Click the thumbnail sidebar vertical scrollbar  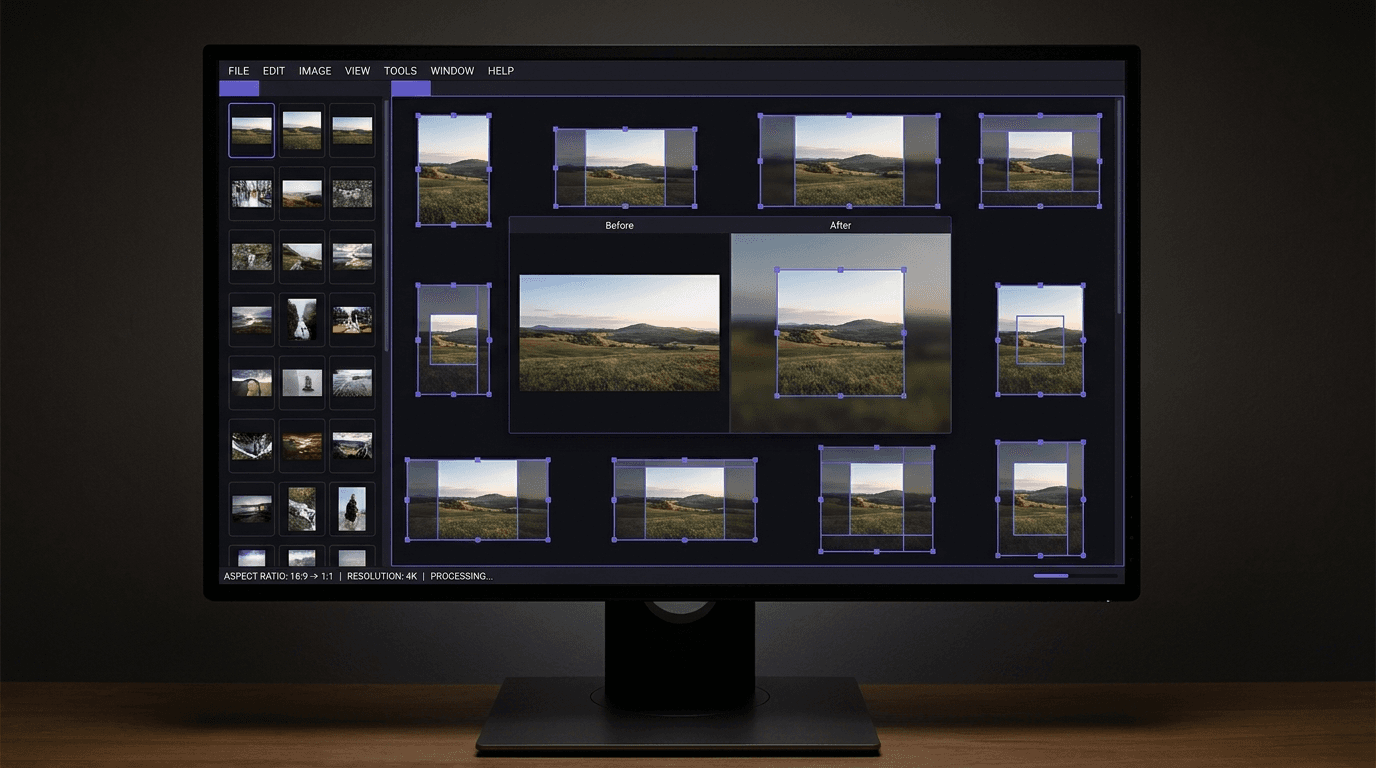coord(386,225)
